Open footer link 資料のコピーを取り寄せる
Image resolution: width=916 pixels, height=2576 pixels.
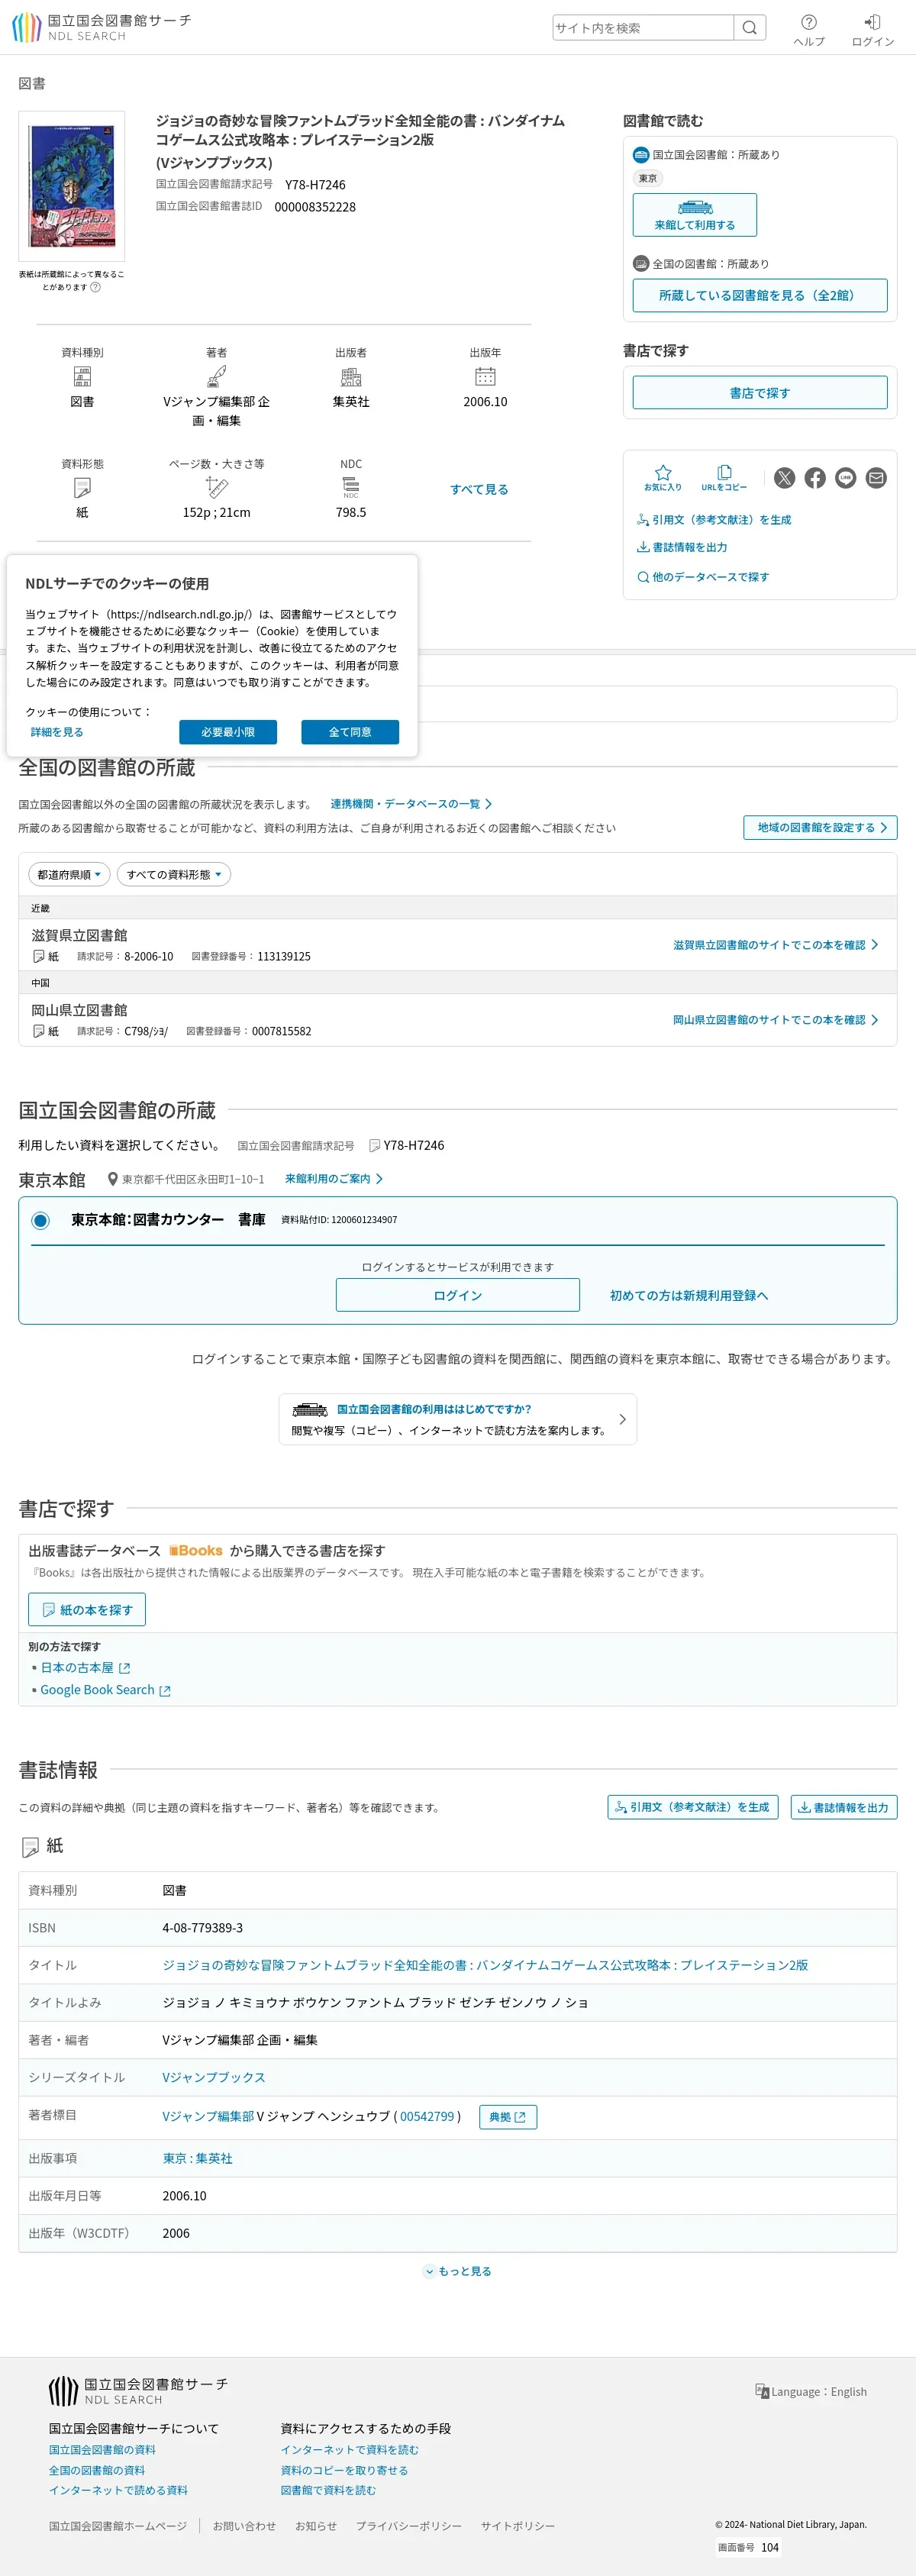point(344,2470)
